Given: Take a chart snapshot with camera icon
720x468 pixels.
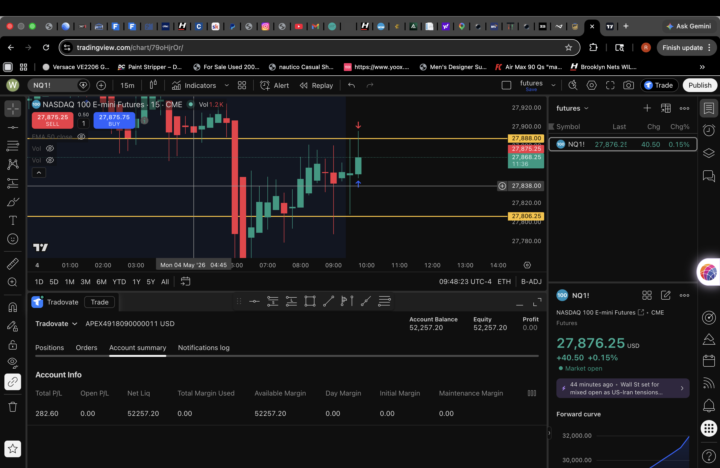Looking at the screenshot, I should 628,85.
